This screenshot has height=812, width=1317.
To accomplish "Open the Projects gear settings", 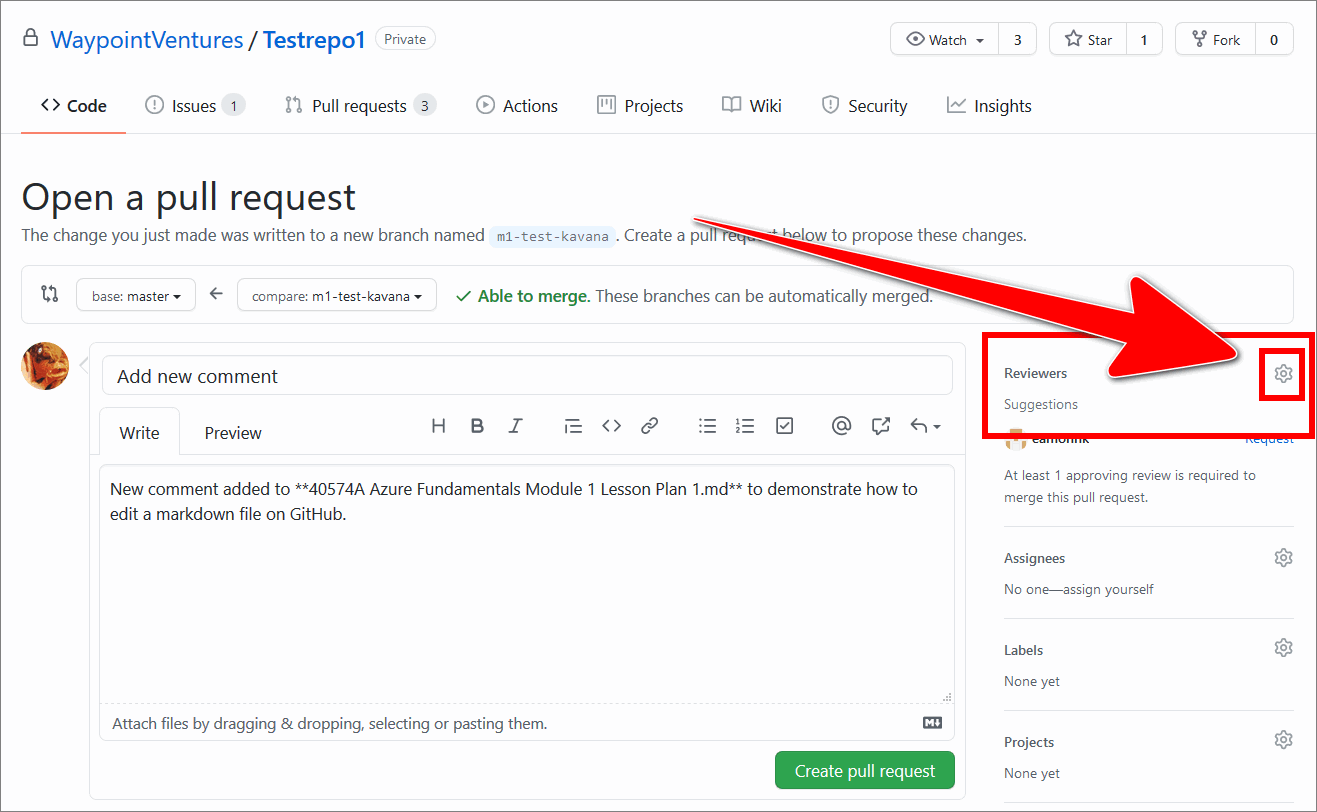I will point(1283,740).
